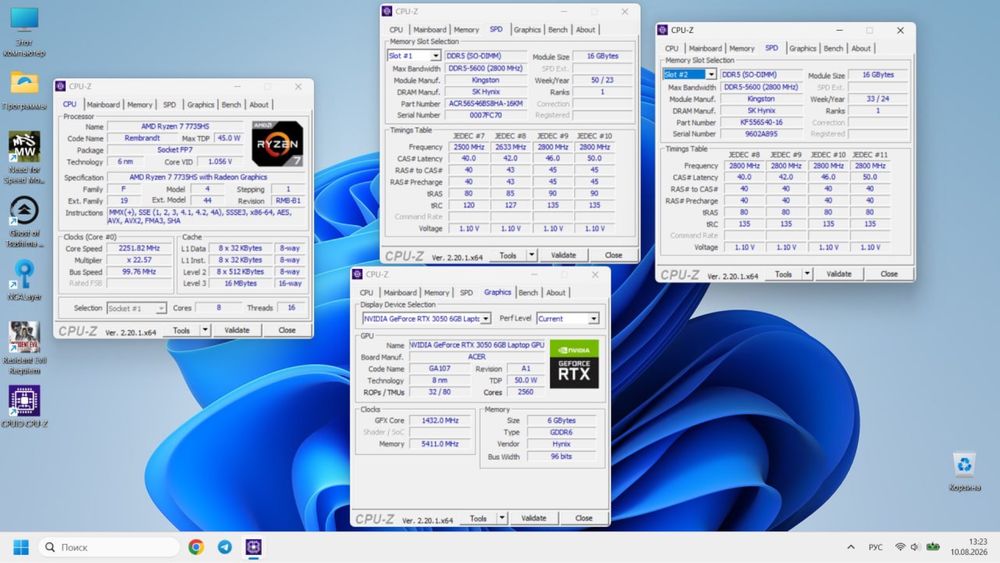The width and height of the screenshot is (1000, 563).
Task: Open the Корзина recycle bin
Action: [964, 472]
